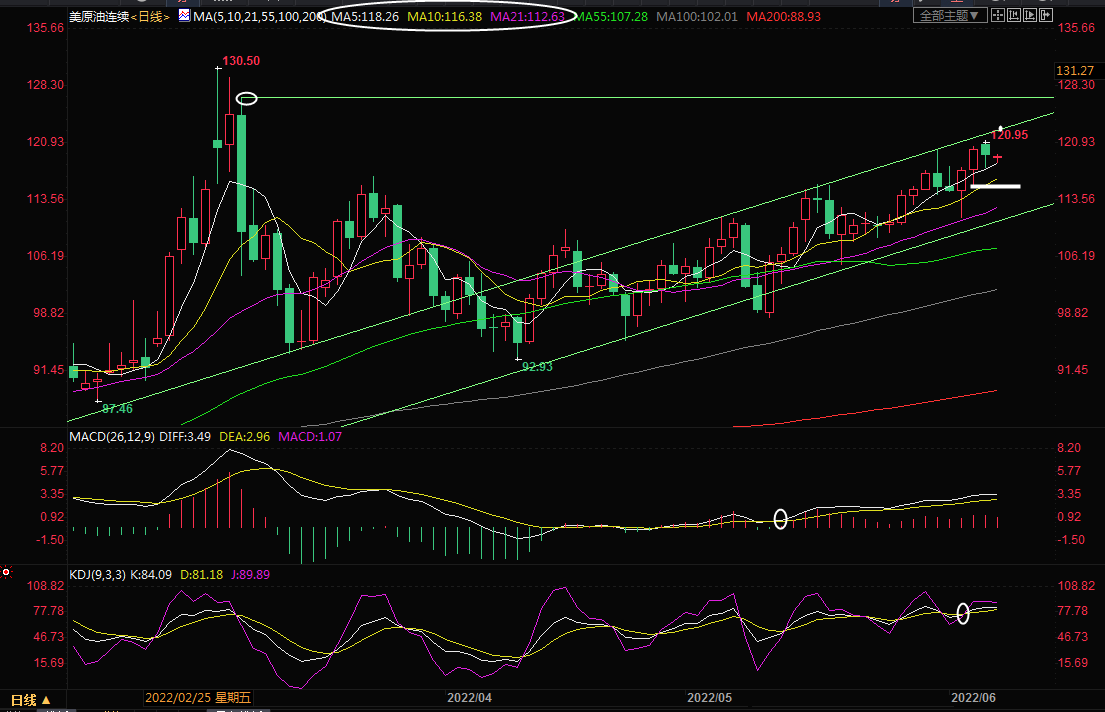
Task: Click the 92.93 low price label
Action: pyautogui.click(x=537, y=367)
